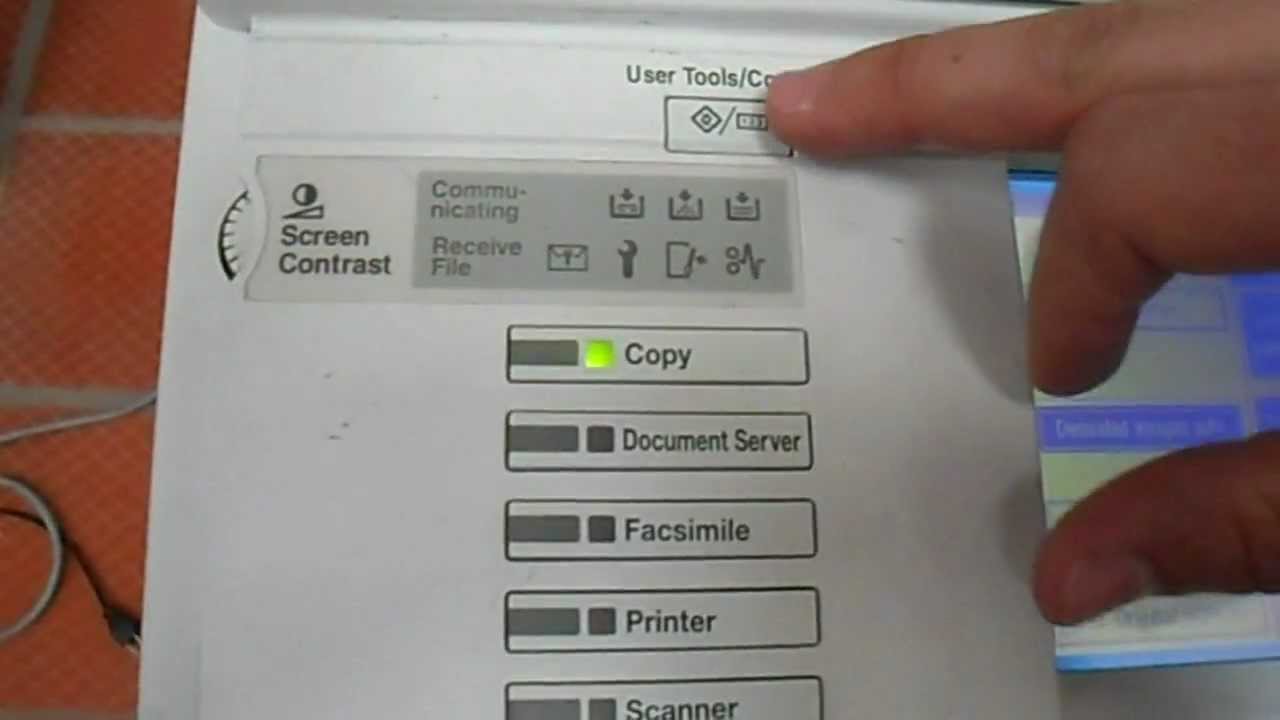
Task: Touch the paper misfeed wave icon
Action: point(745,260)
